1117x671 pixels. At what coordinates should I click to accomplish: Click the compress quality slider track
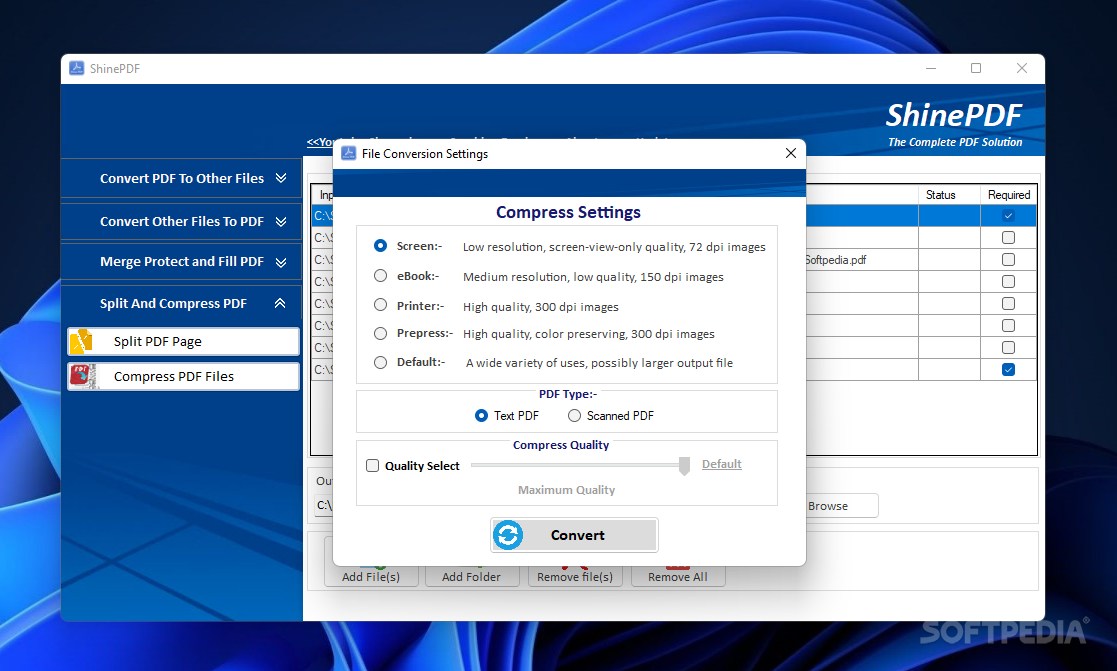tap(574, 465)
